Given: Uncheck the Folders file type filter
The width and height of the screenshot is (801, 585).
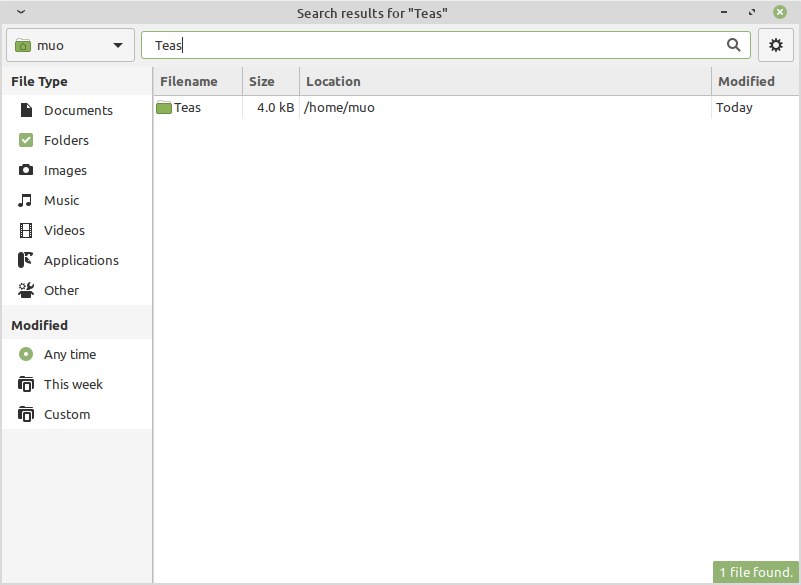Looking at the screenshot, I should [x=77, y=141].
